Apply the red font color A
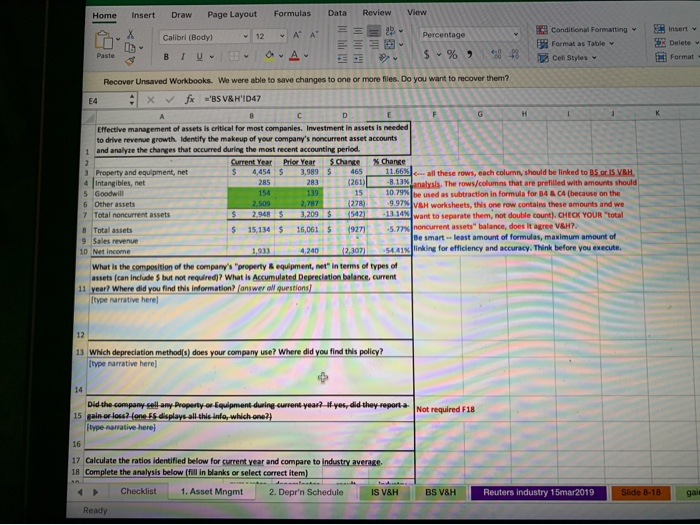The height and width of the screenshot is (525, 700). [x=294, y=56]
